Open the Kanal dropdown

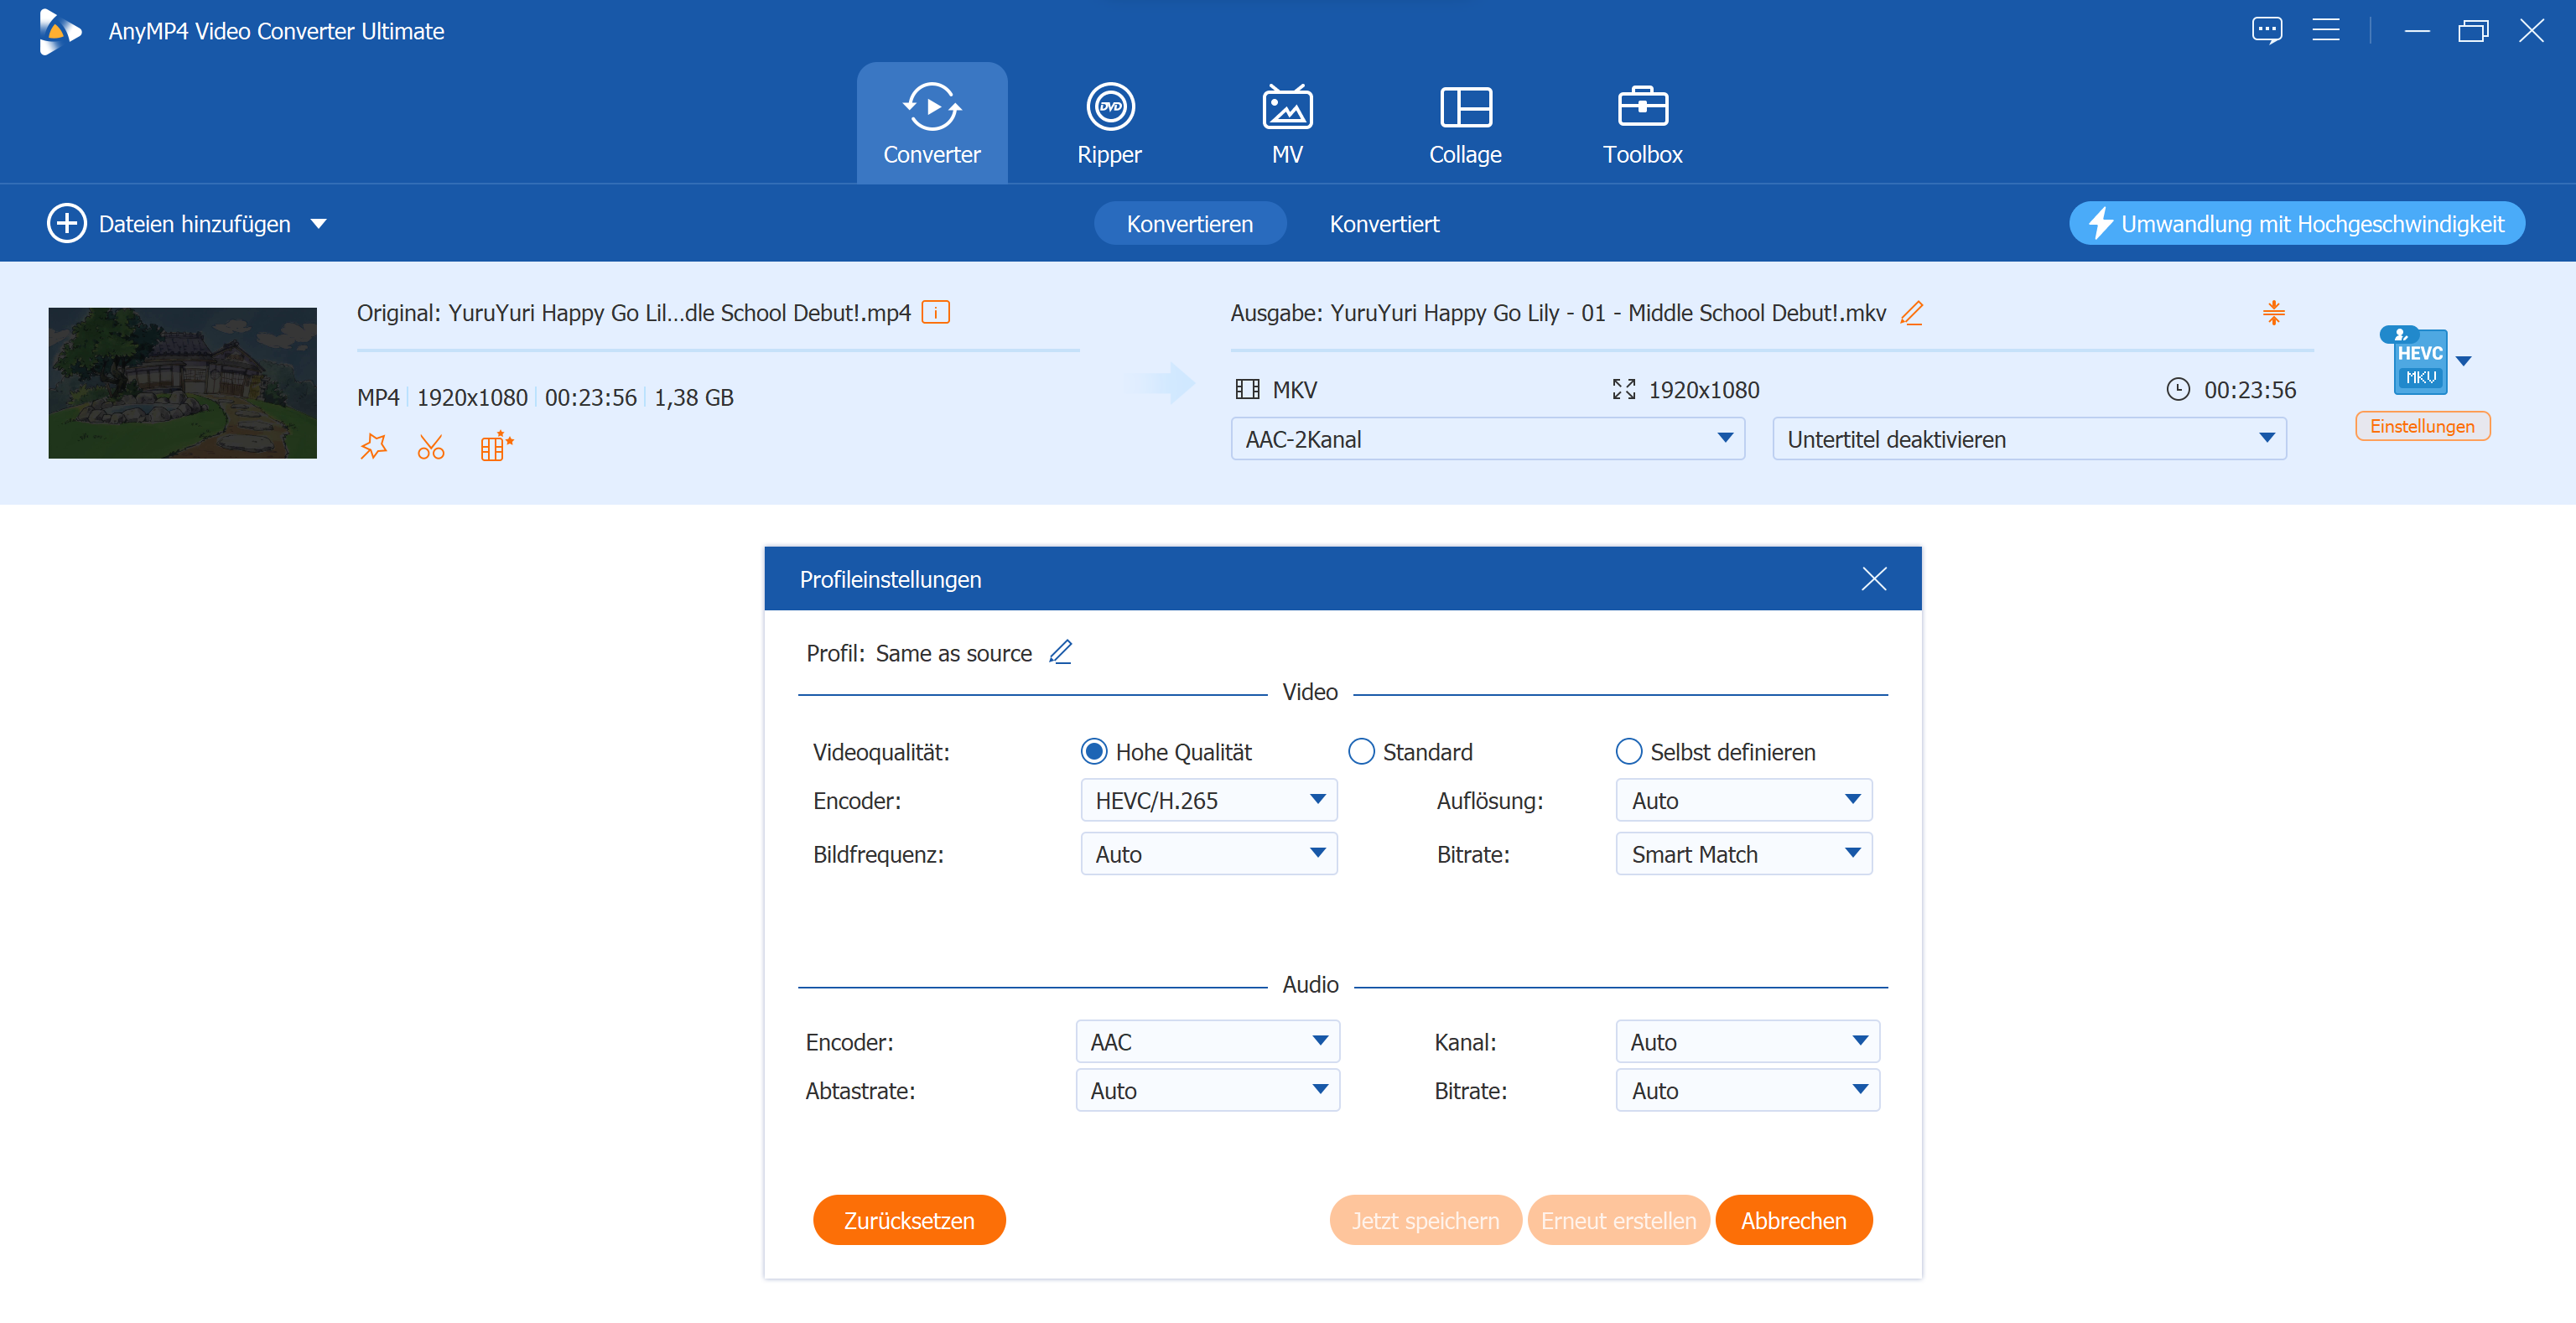(x=1747, y=1042)
